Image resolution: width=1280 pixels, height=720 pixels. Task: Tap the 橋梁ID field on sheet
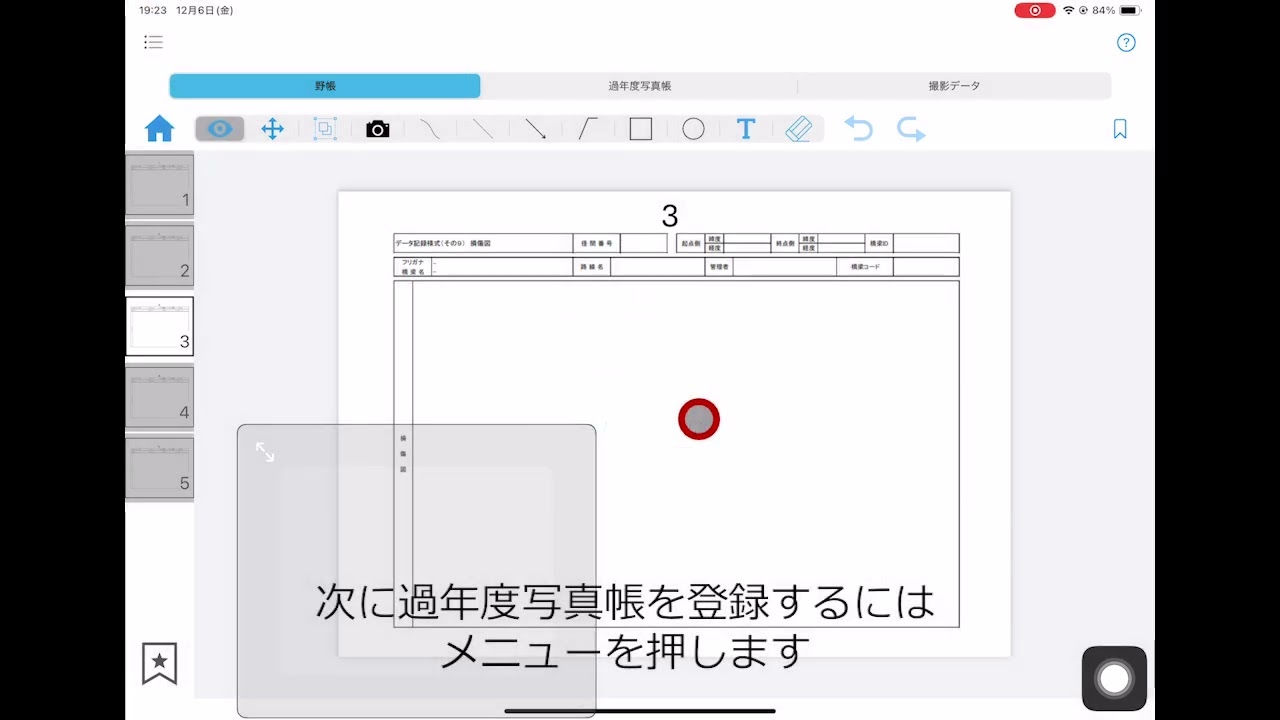pos(926,243)
